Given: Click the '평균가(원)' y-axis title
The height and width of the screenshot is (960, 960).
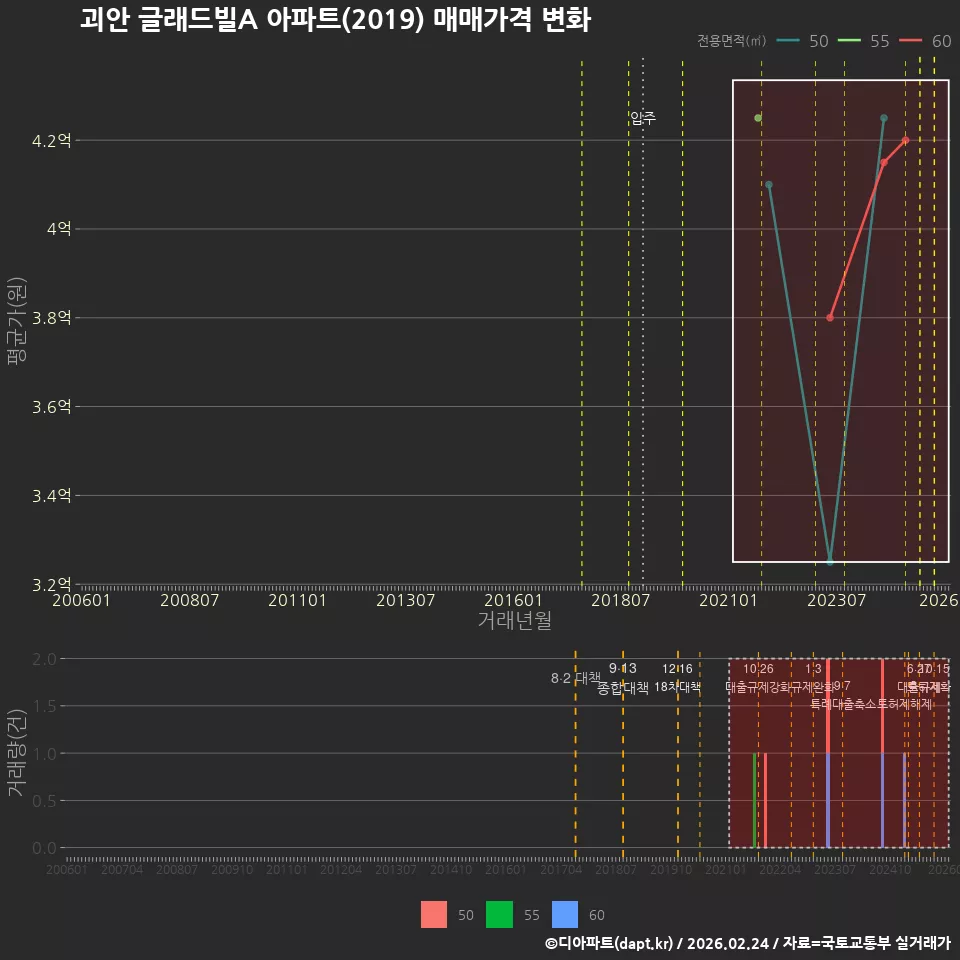Looking at the screenshot, I should [x=17, y=320].
